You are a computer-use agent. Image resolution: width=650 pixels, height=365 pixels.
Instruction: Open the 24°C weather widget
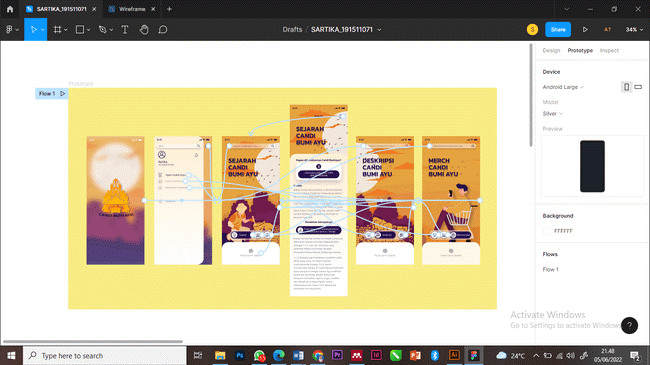pos(511,355)
